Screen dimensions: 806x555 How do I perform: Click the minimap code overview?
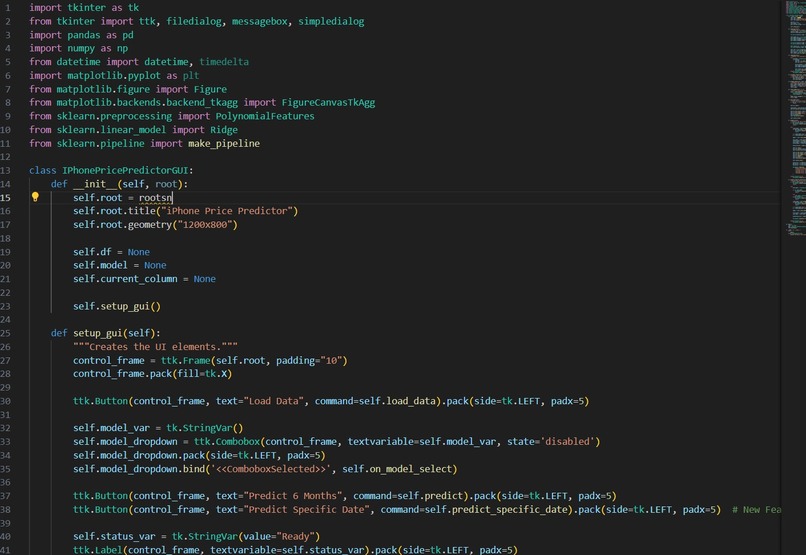point(796,118)
